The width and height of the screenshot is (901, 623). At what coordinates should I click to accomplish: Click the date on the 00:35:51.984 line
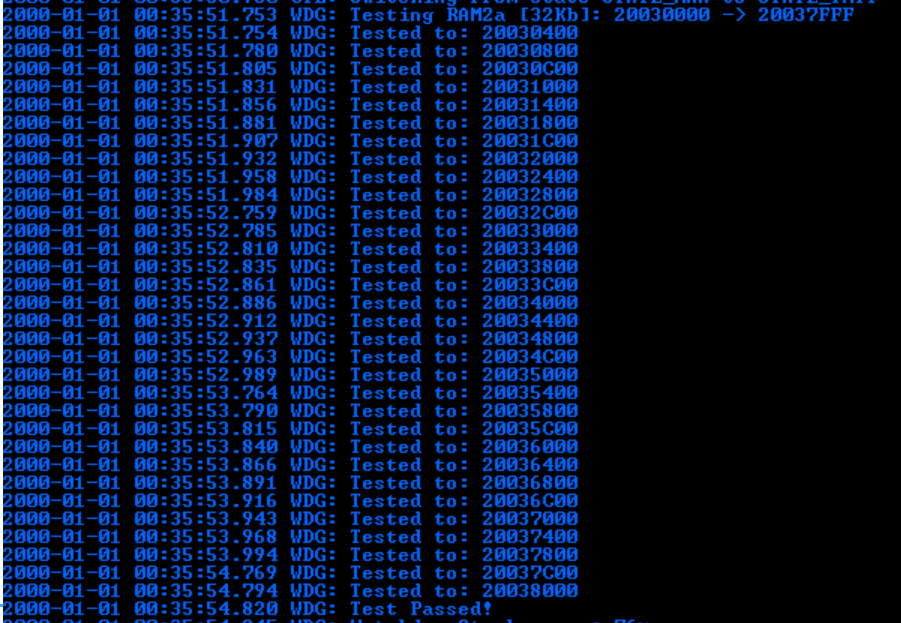coord(61,195)
